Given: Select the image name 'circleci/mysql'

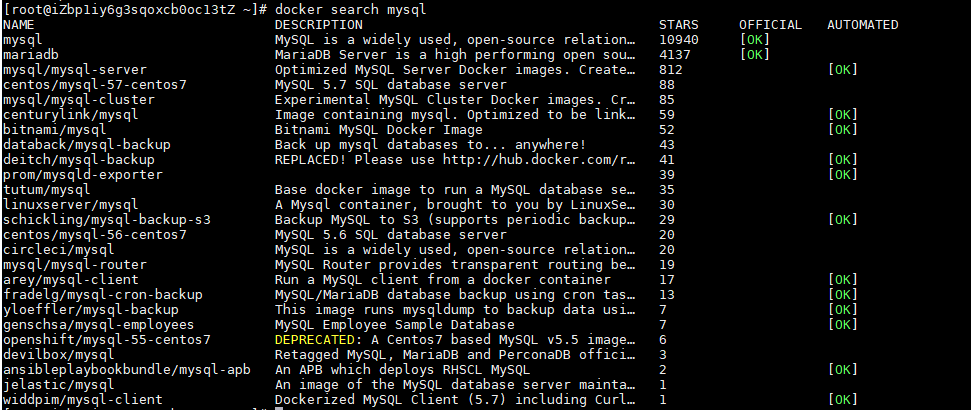Looking at the screenshot, I should click(59, 250).
